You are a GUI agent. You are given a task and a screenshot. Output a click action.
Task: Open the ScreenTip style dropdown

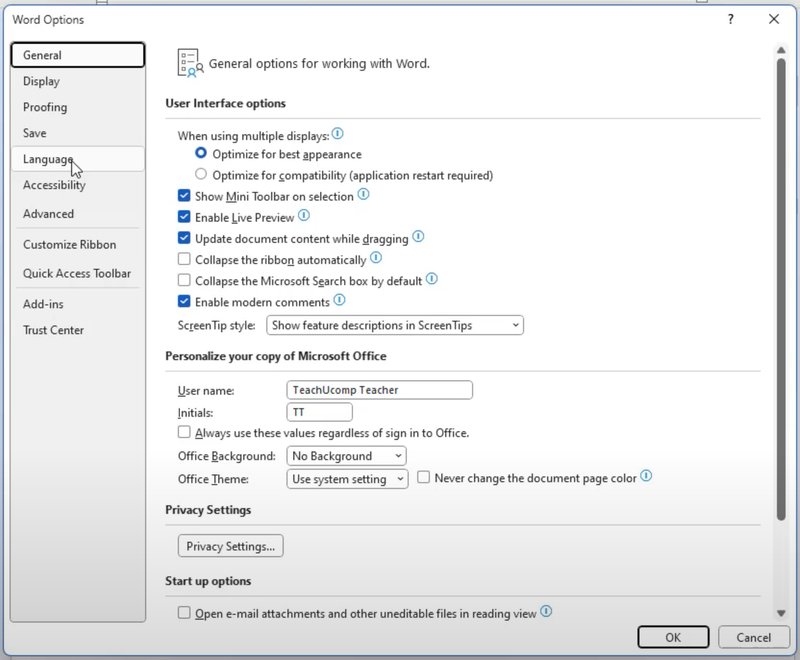[x=395, y=325]
